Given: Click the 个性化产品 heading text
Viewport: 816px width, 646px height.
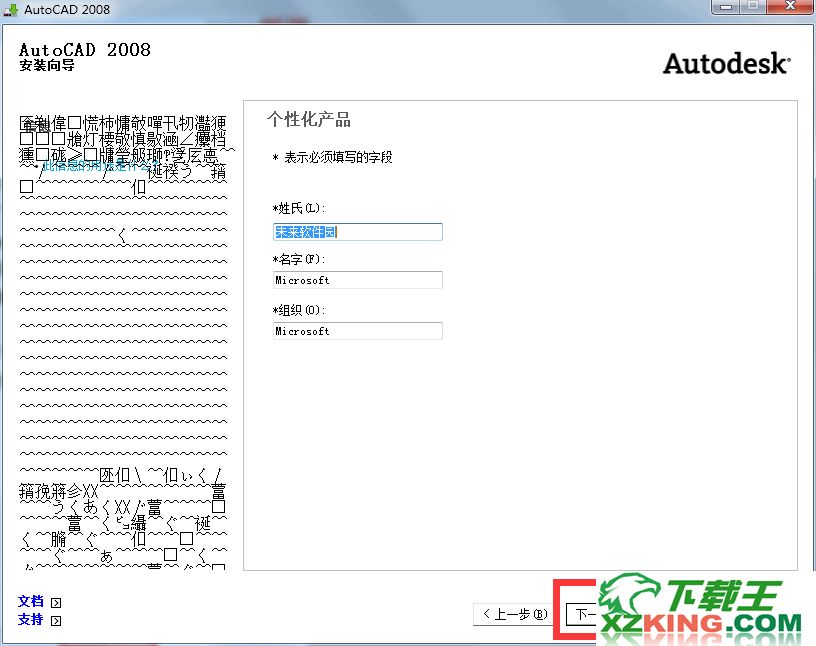Looking at the screenshot, I should click(309, 119).
